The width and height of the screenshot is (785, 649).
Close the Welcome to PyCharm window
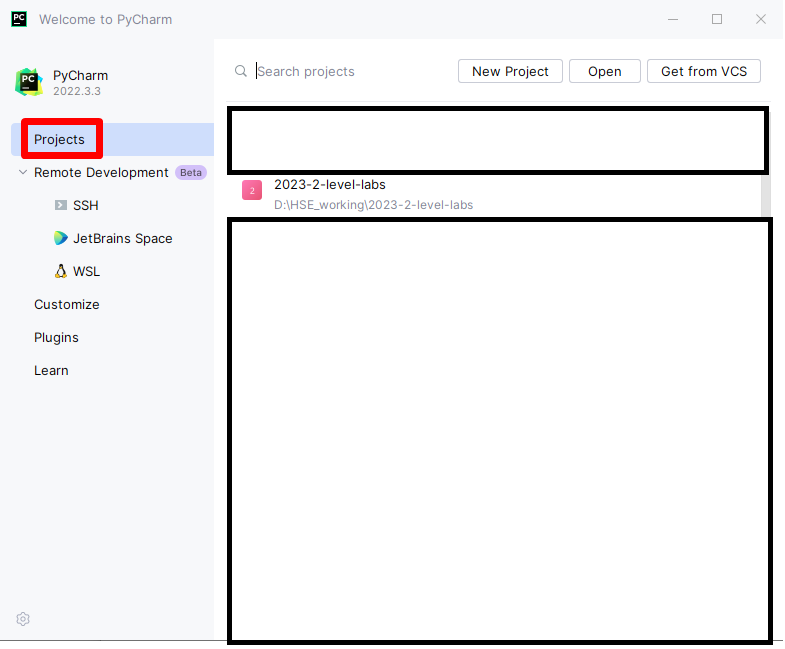pyautogui.click(x=761, y=19)
